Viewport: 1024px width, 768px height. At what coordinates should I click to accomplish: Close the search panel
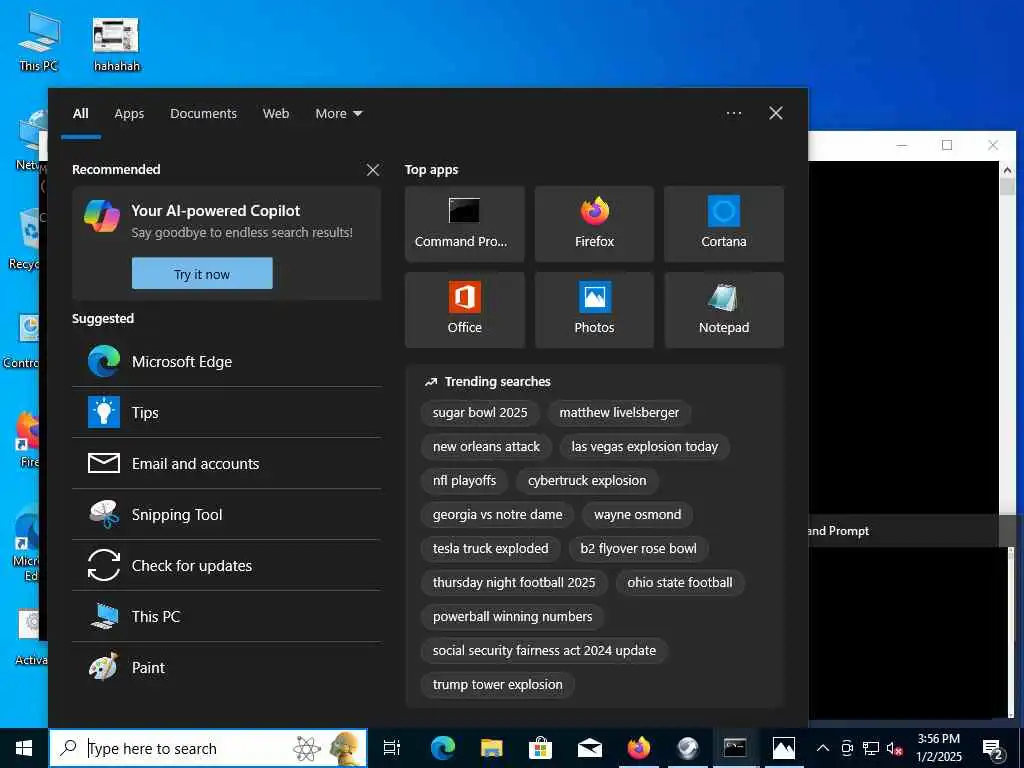point(776,114)
